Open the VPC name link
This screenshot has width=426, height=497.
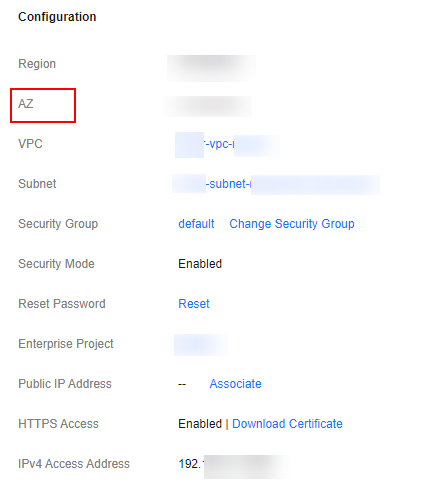point(227,144)
